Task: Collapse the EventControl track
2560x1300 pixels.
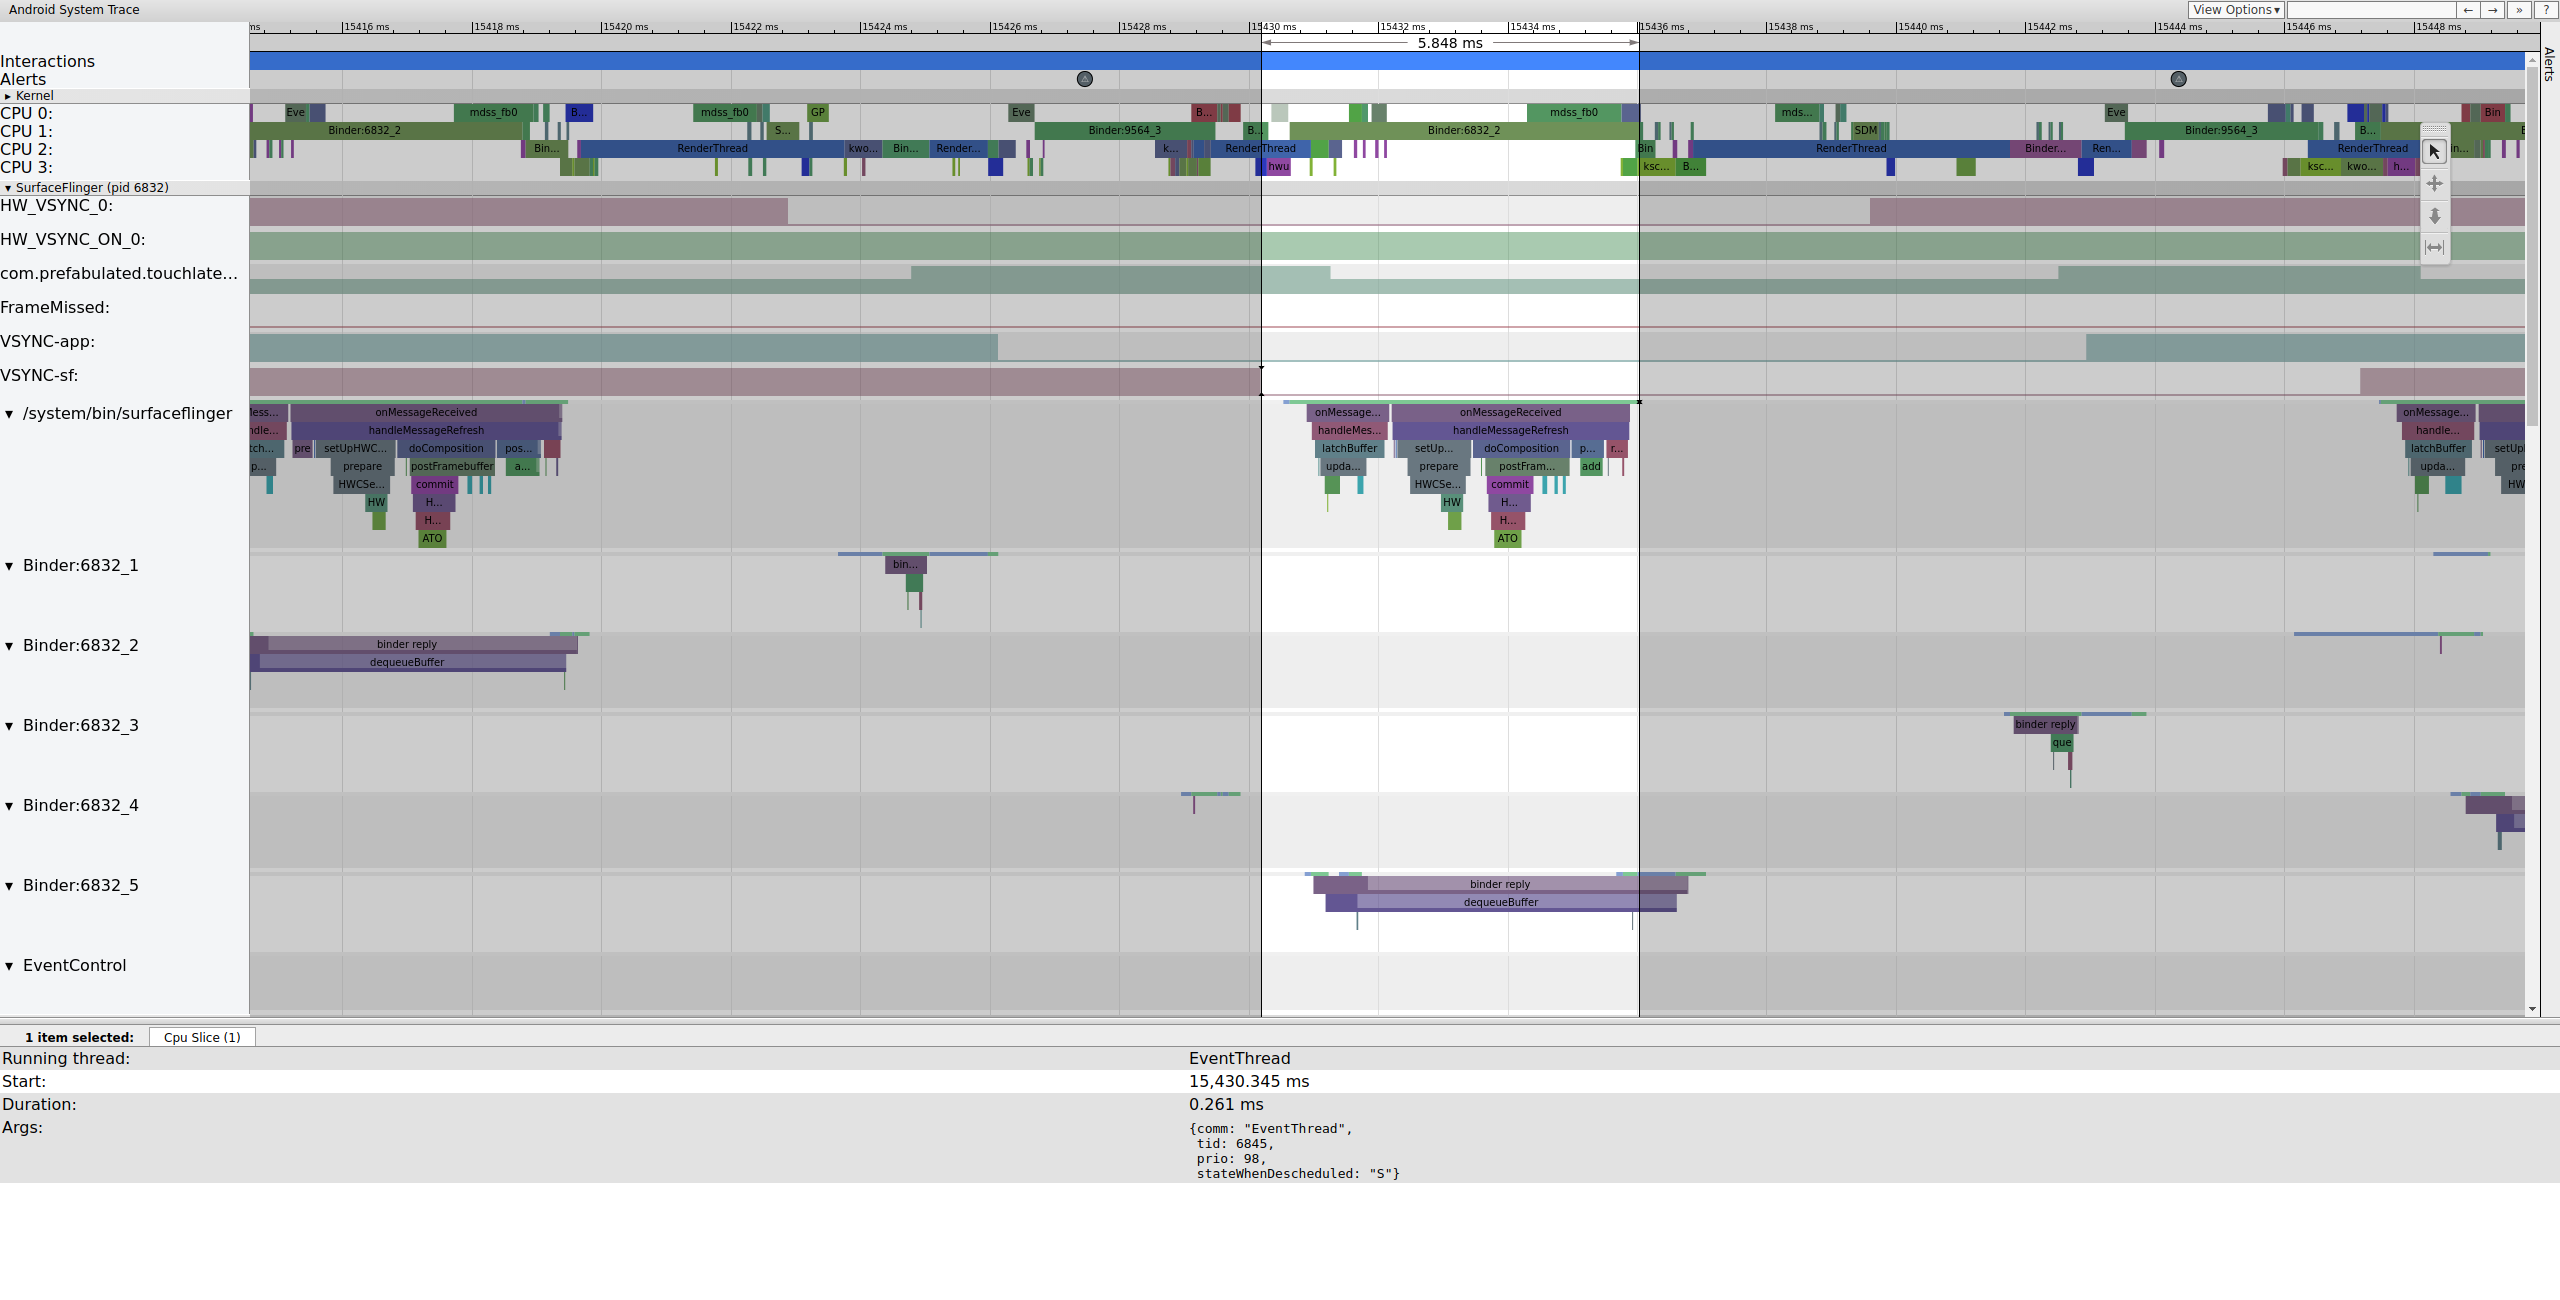Action: click(9, 966)
